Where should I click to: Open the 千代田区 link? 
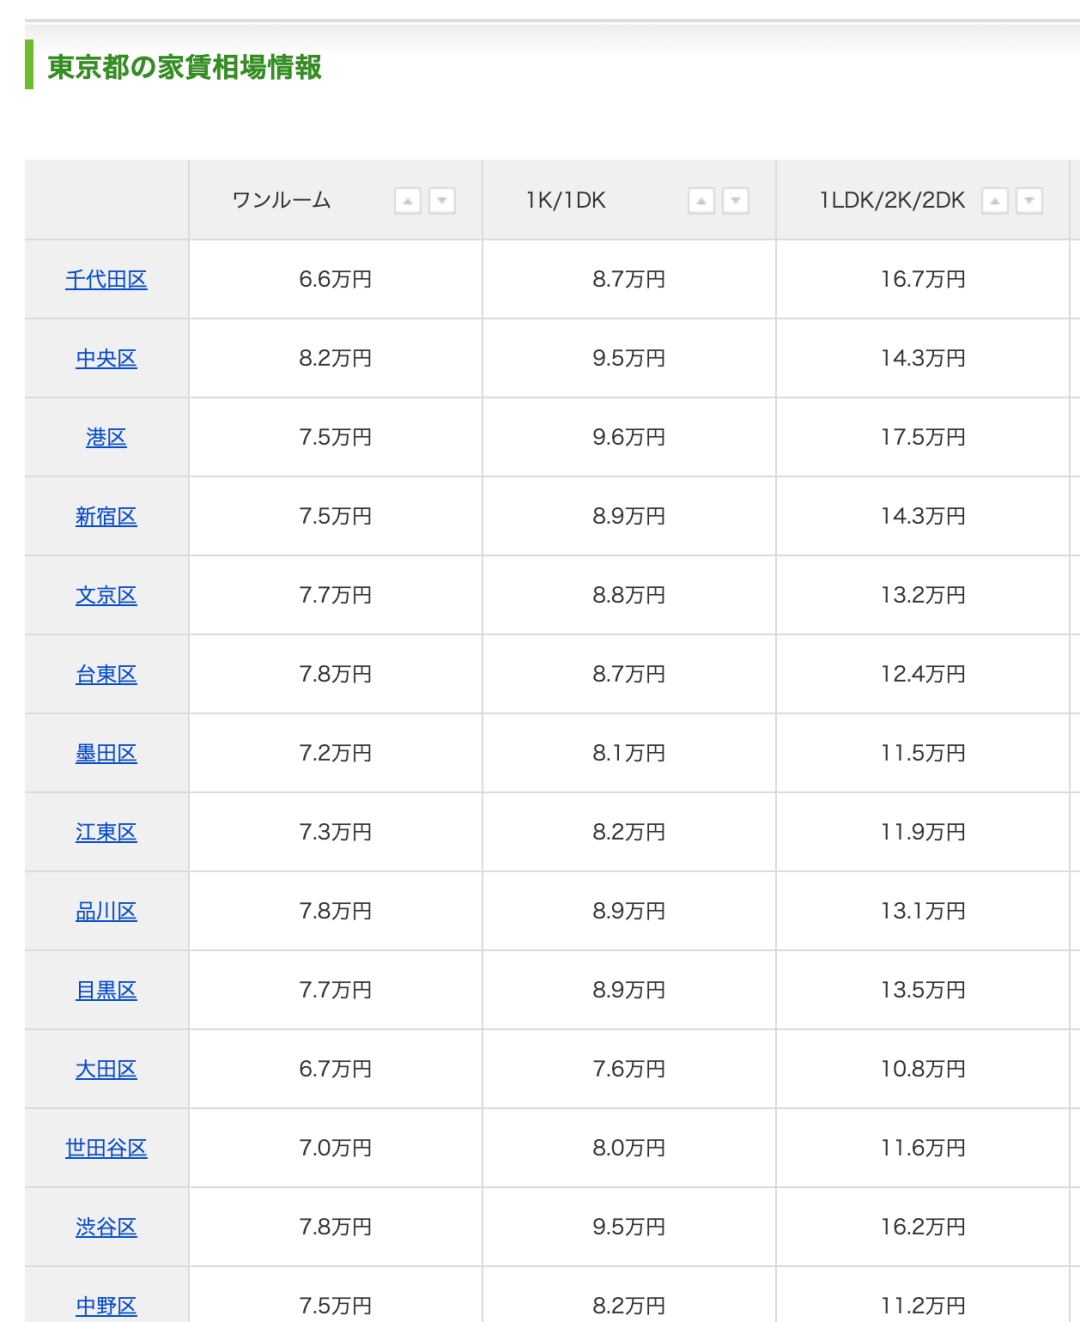(x=106, y=280)
